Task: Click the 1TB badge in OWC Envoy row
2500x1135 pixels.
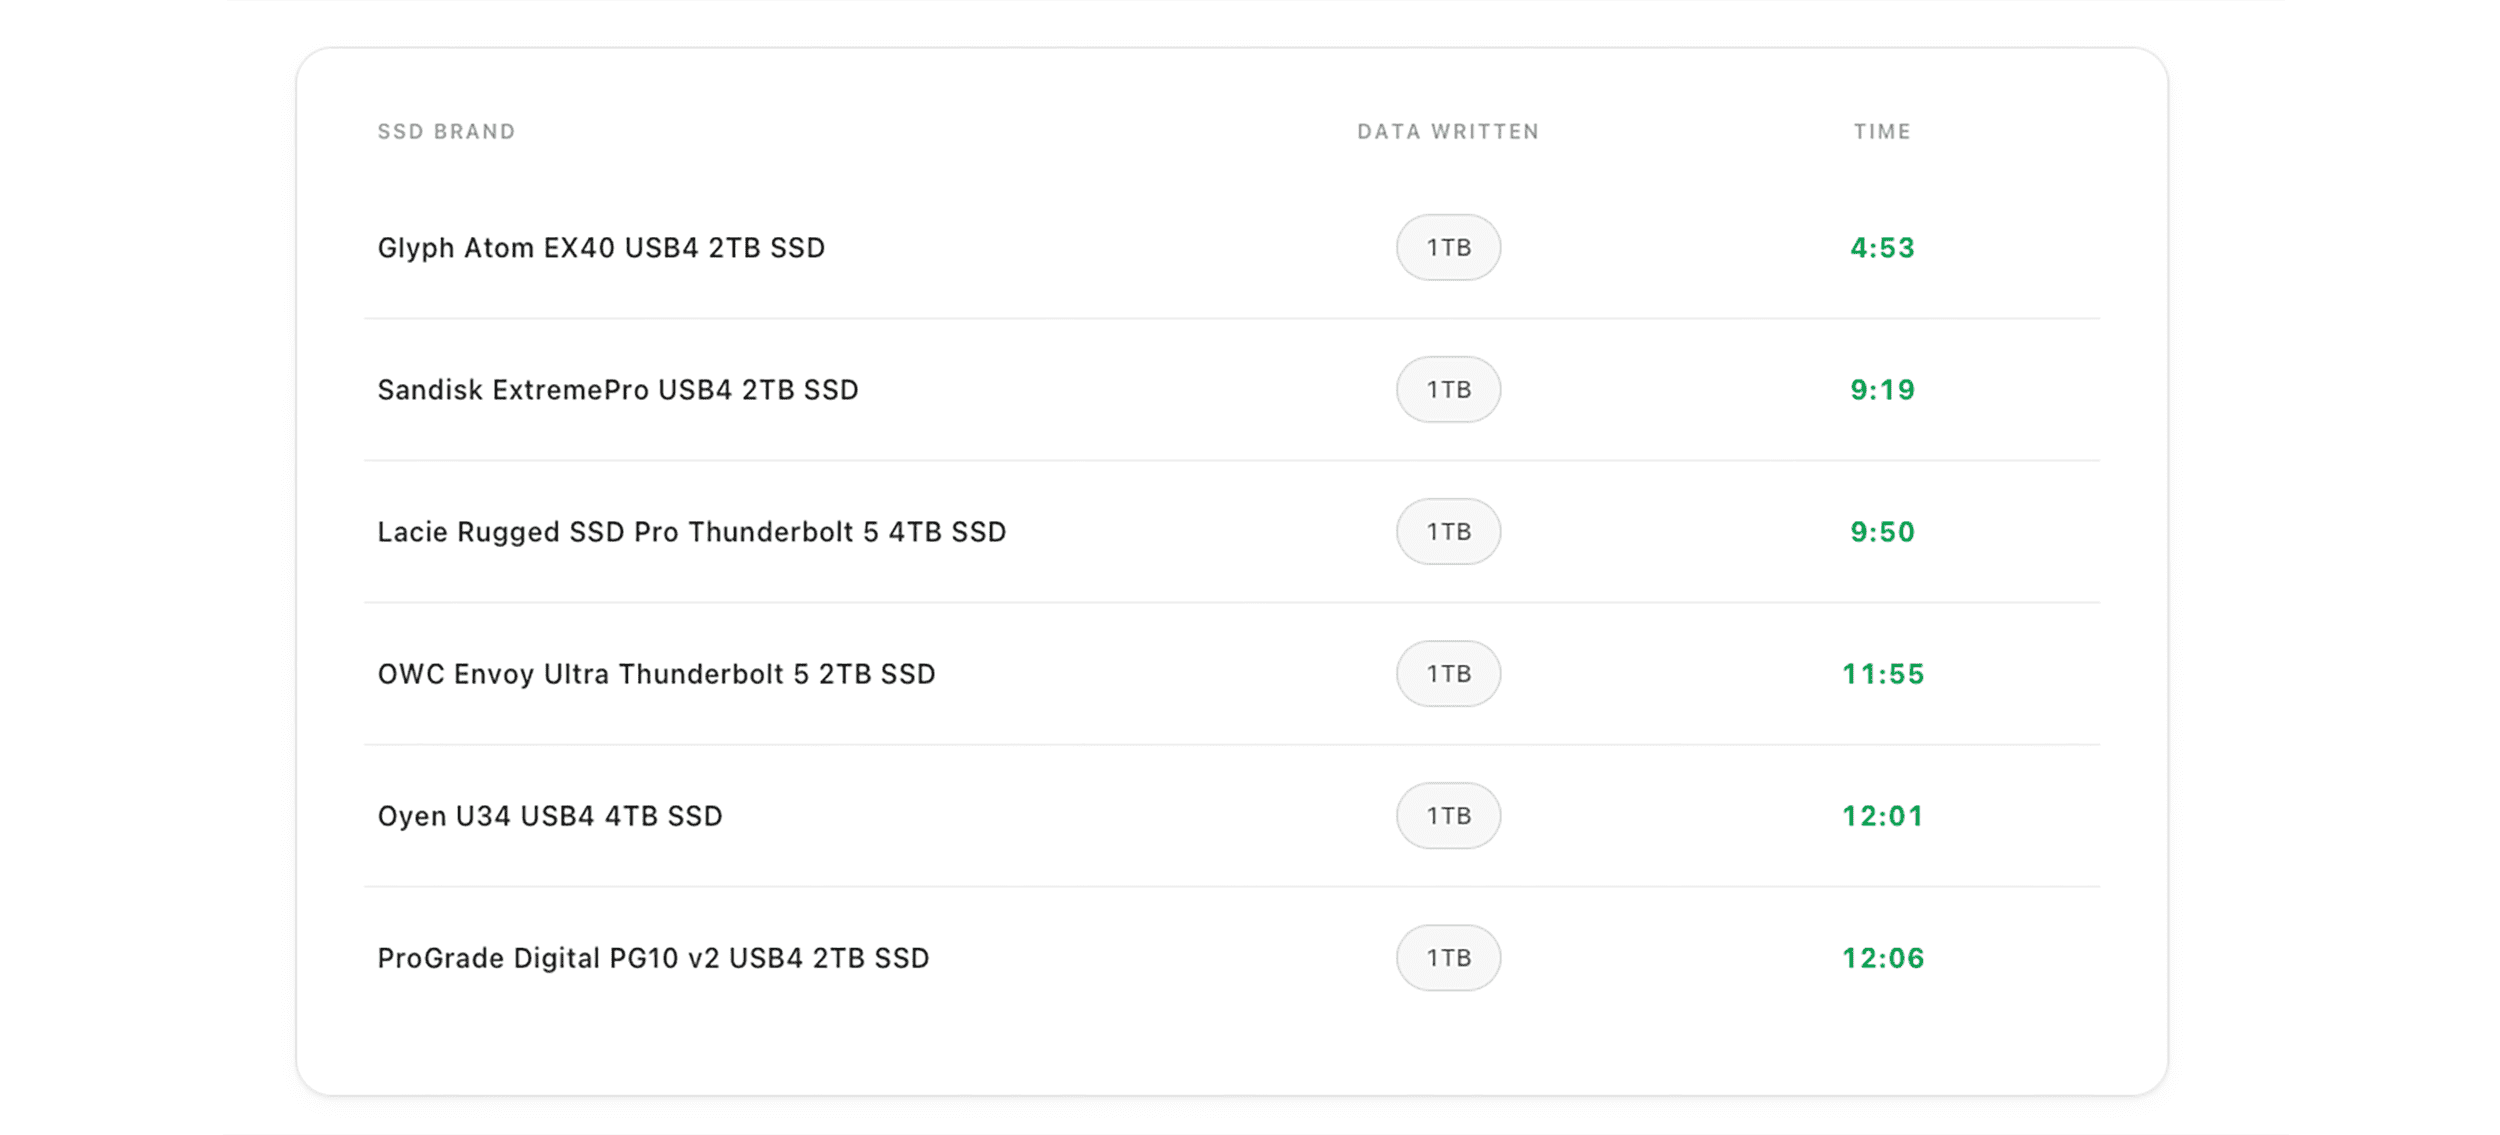Action: click(1447, 674)
